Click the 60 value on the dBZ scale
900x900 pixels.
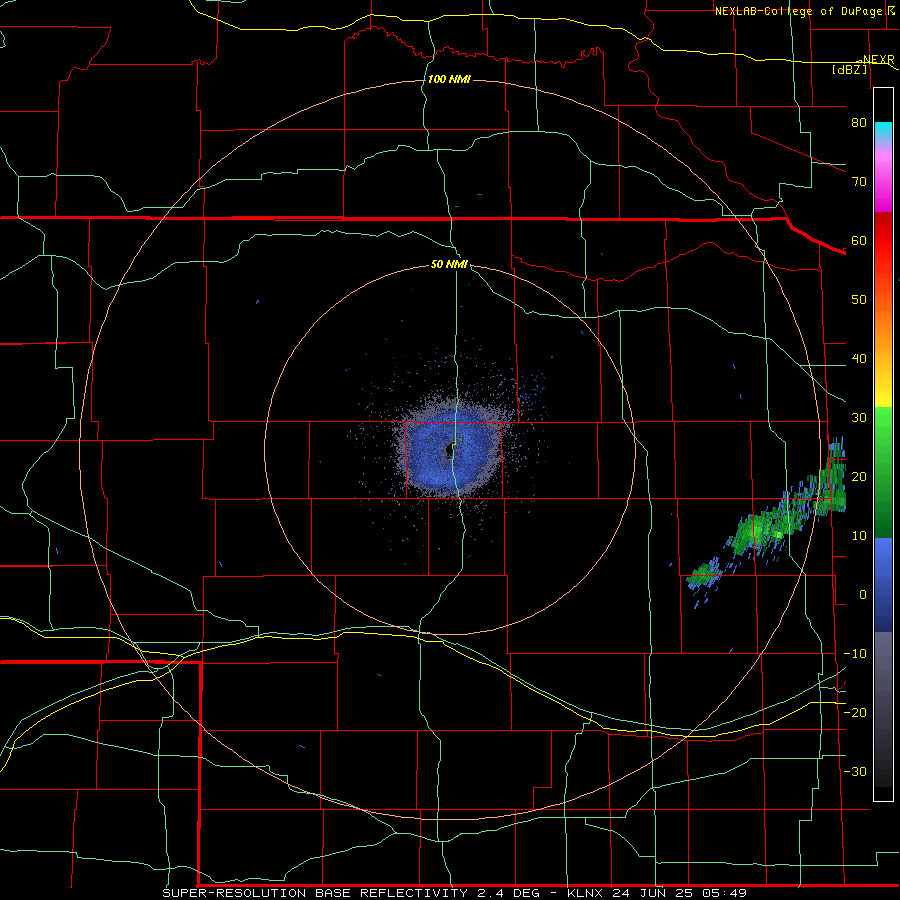pyautogui.click(x=859, y=240)
